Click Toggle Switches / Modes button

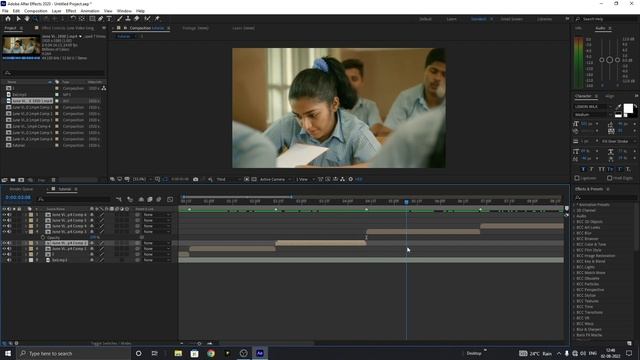111,343
